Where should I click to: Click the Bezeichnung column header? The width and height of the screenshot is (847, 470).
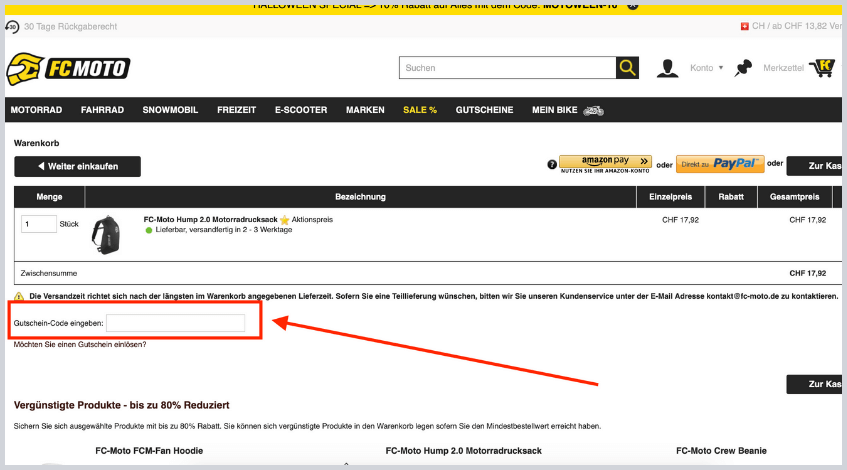[360, 197]
